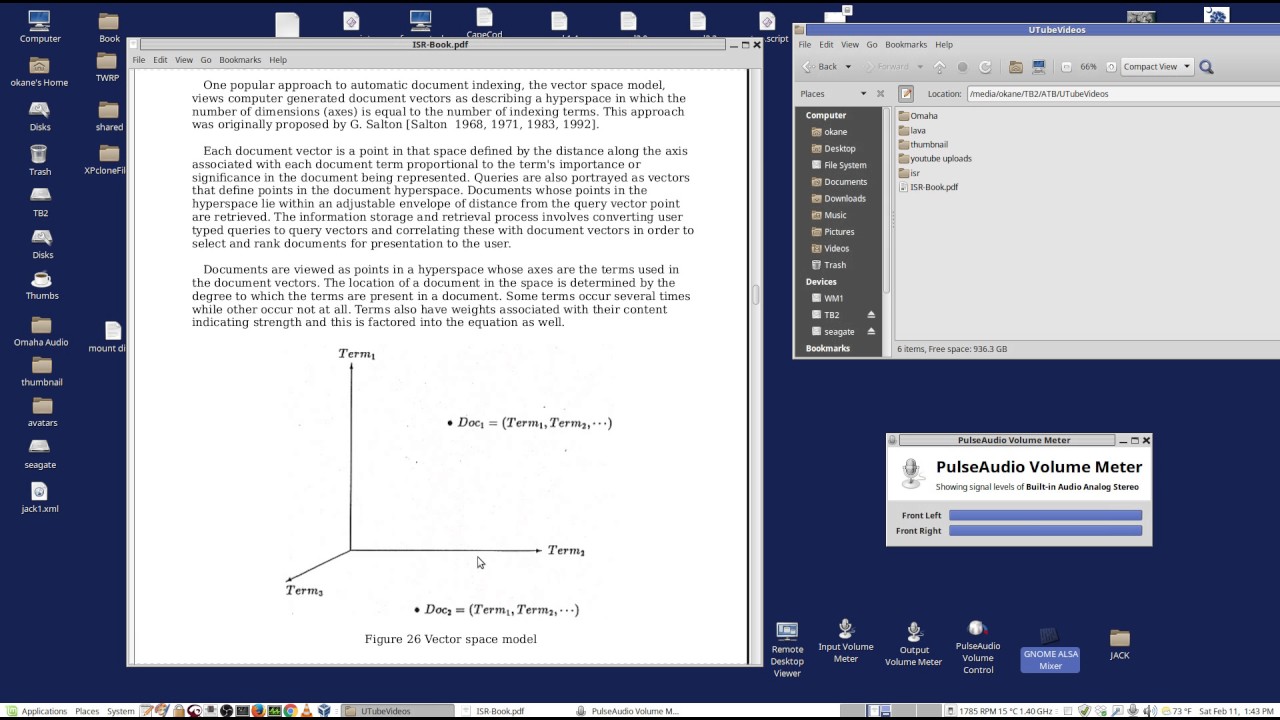
Task: Switch to ISR-Book.pdf taskbar button
Action: [515, 711]
